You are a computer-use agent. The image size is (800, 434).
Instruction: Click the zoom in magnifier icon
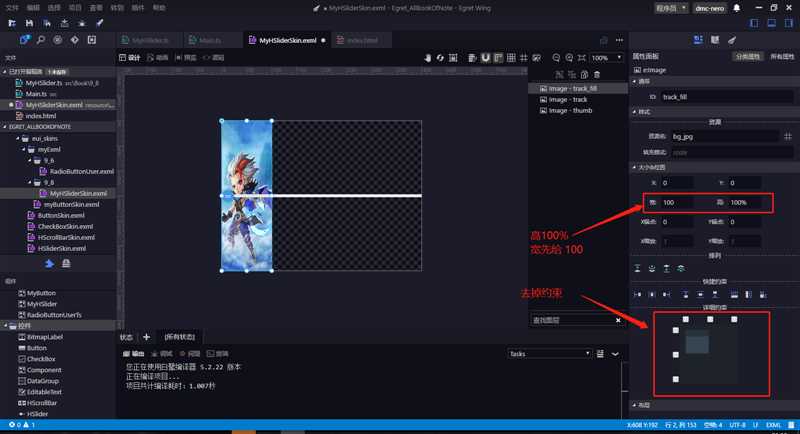click(569, 58)
